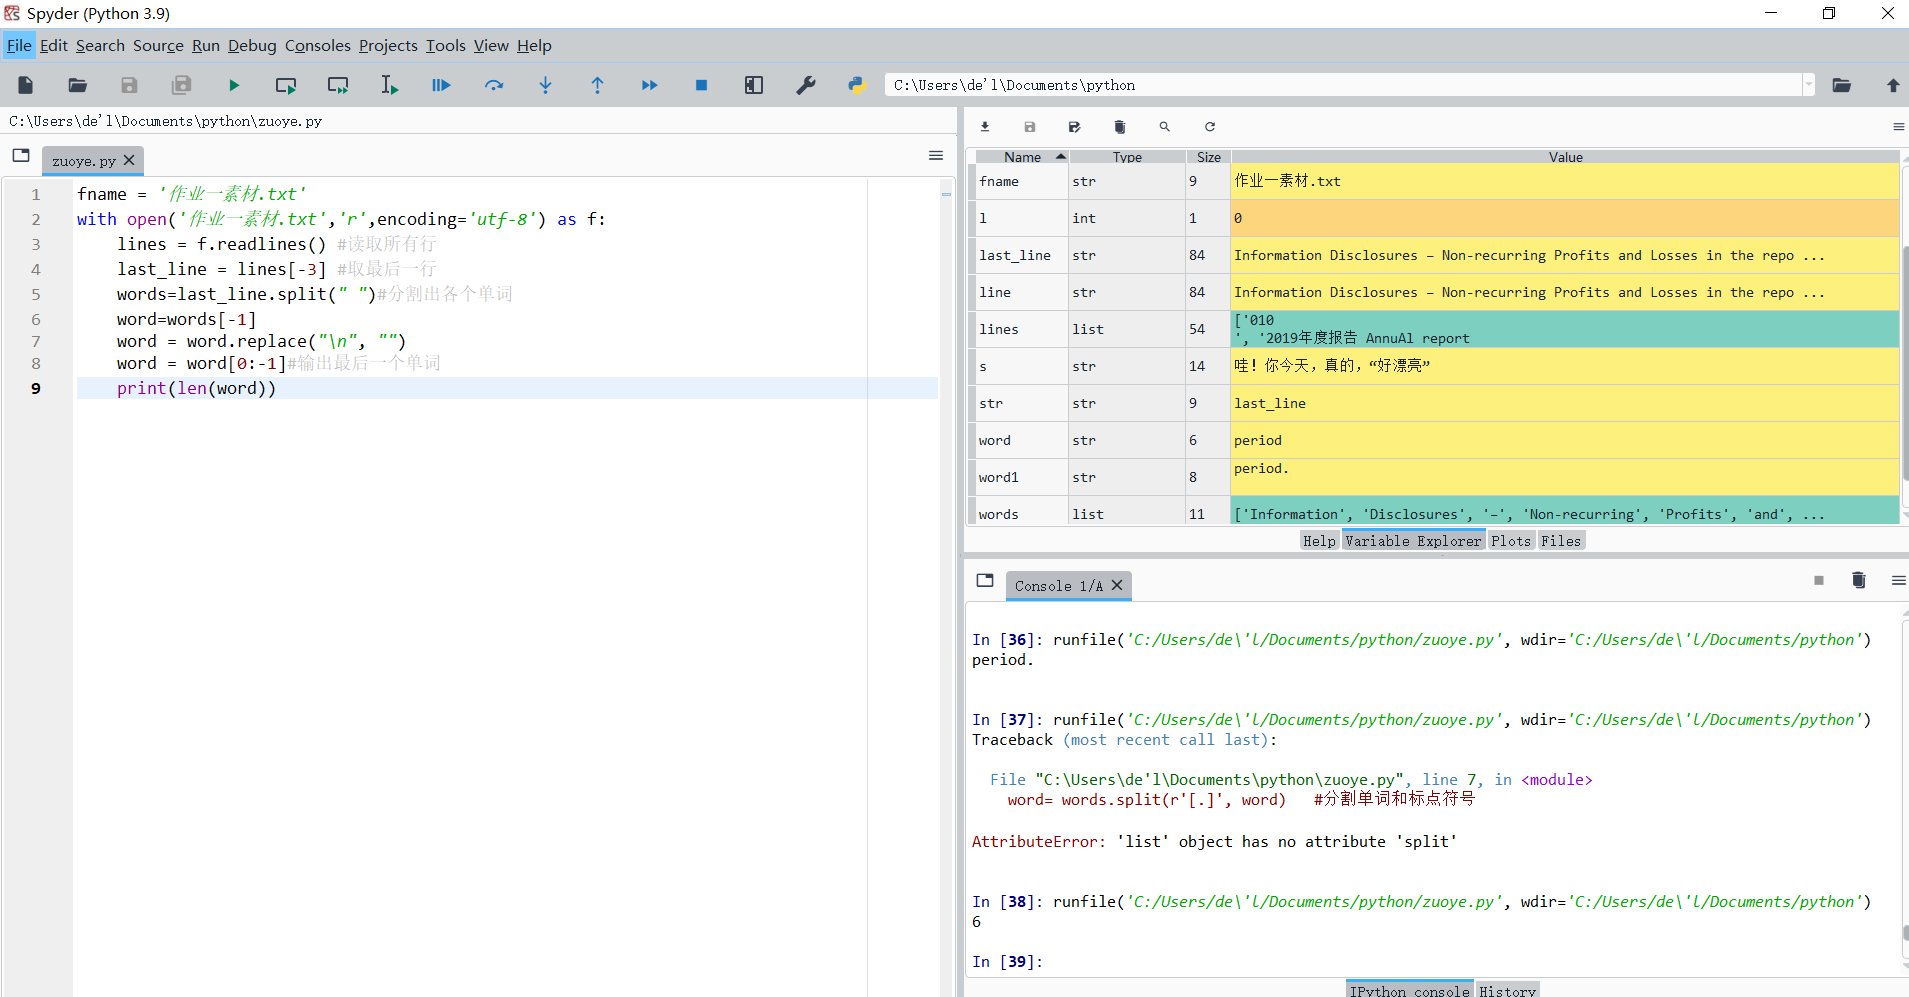Browse console tabs button

[985, 581]
